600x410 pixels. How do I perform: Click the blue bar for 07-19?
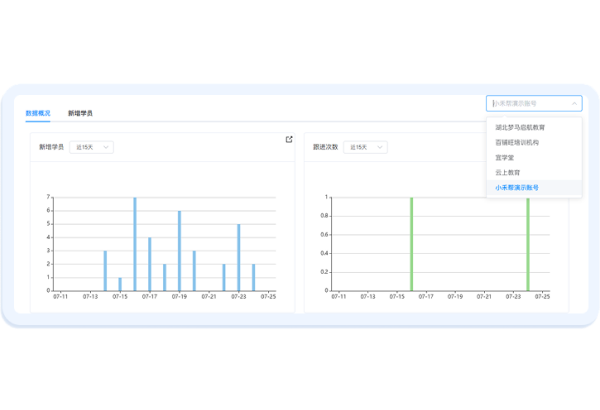coord(179,251)
